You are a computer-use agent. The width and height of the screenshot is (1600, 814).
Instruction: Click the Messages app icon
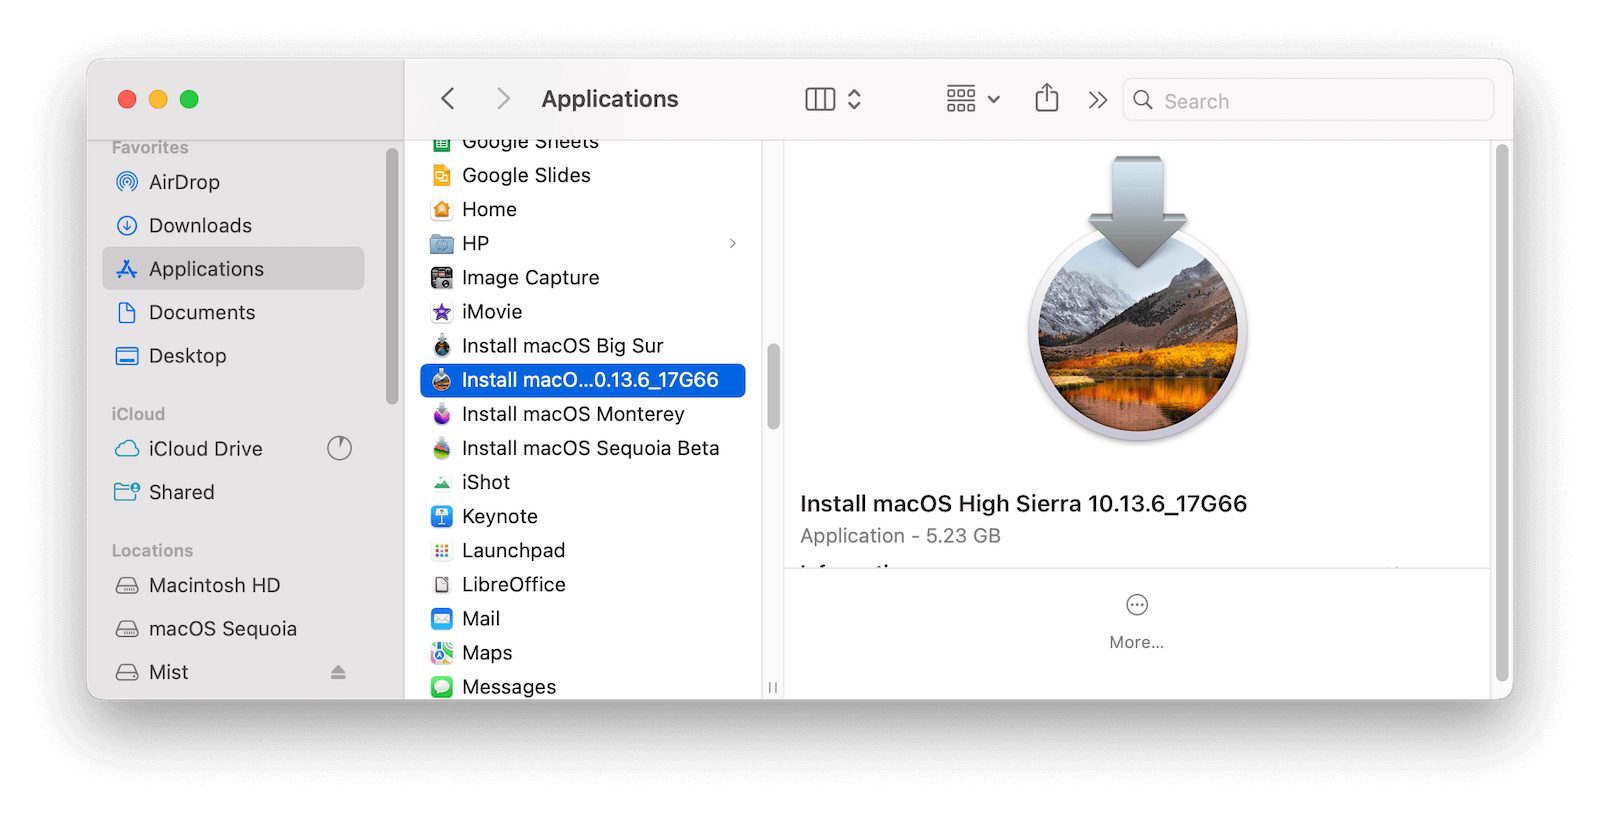coord(441,687)
